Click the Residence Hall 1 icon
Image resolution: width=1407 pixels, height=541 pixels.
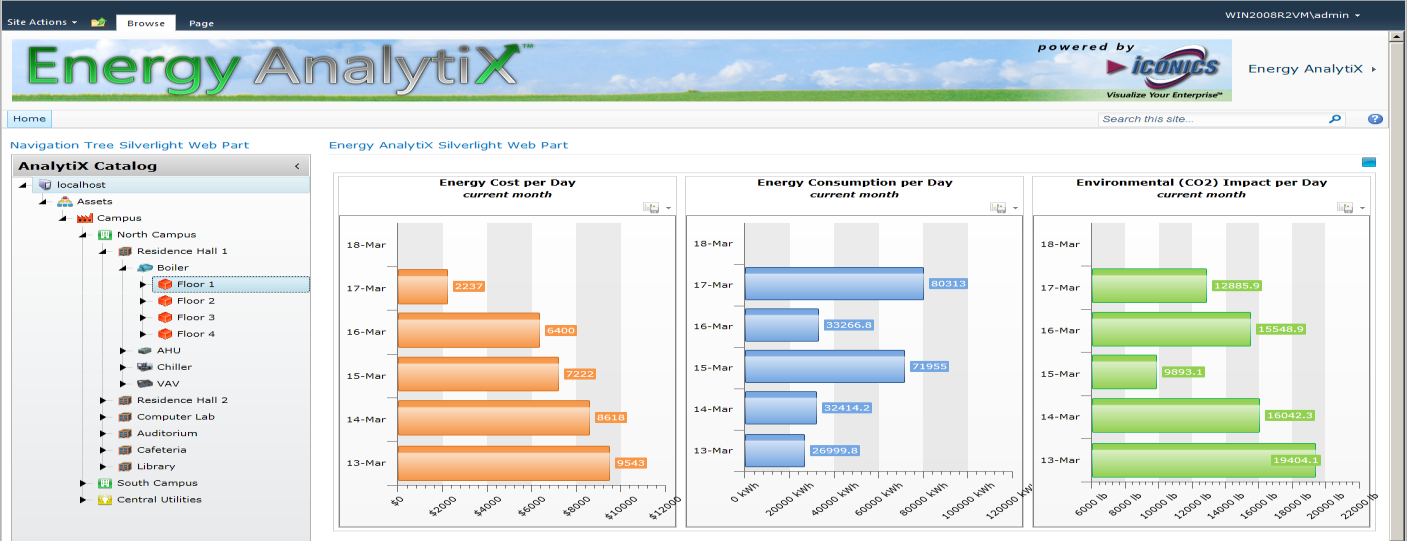pyautogui.click(x=125, y=251)
